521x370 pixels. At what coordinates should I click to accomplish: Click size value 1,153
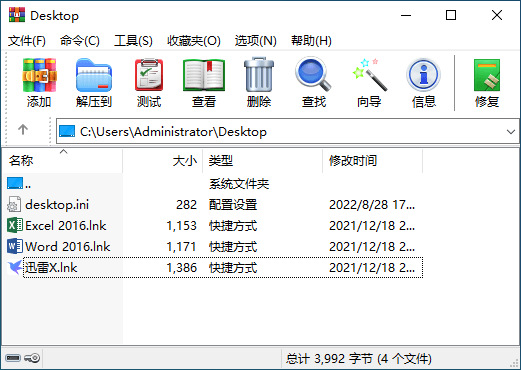tap(182, 226)
